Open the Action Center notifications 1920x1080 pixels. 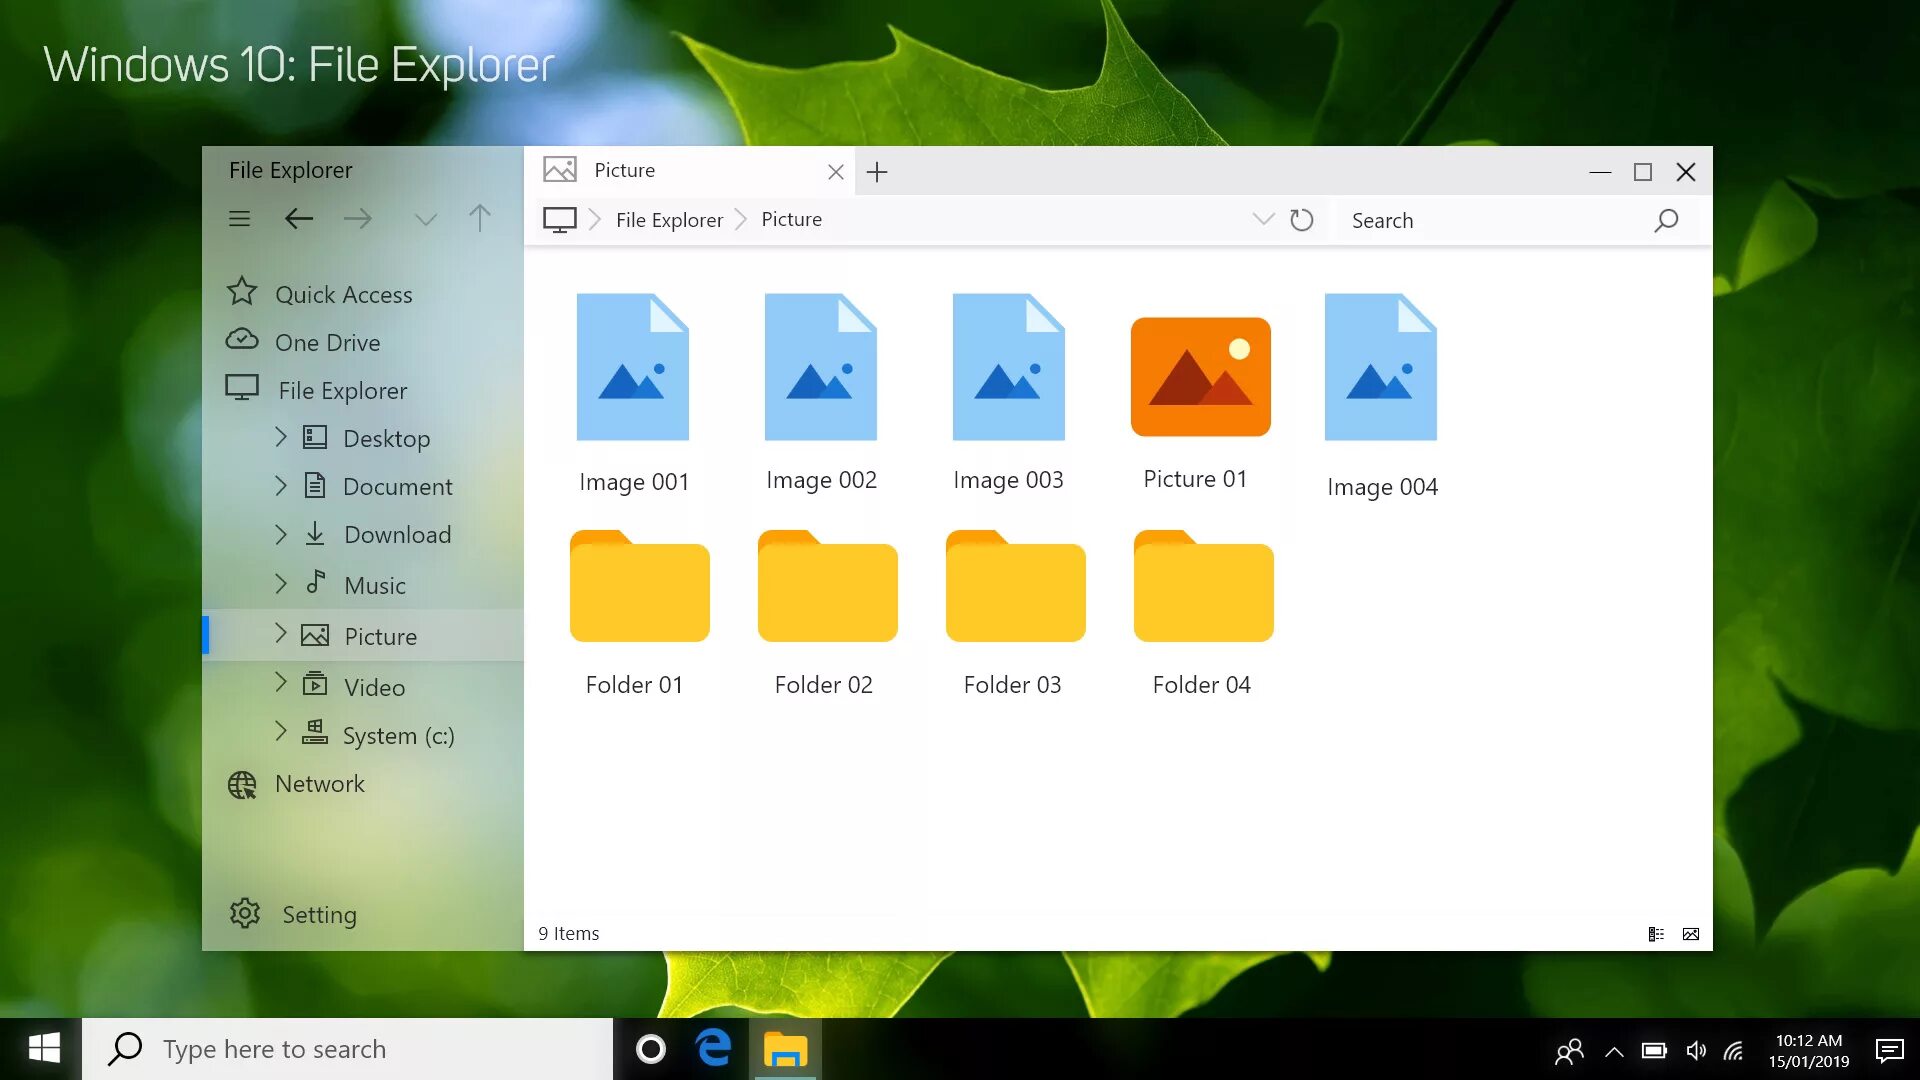[x=1889, y=1050]
